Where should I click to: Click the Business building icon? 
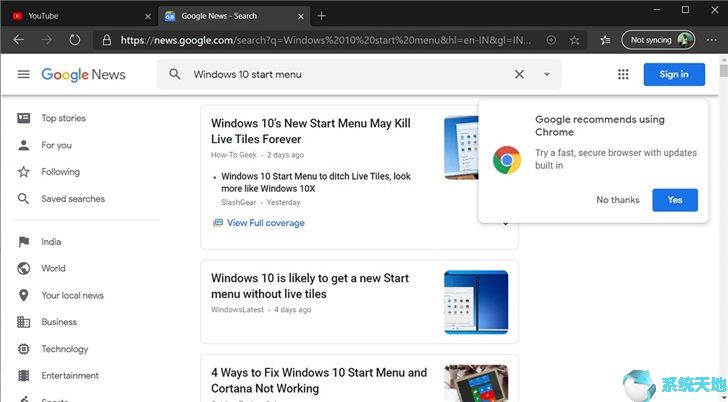click(24, 322)
